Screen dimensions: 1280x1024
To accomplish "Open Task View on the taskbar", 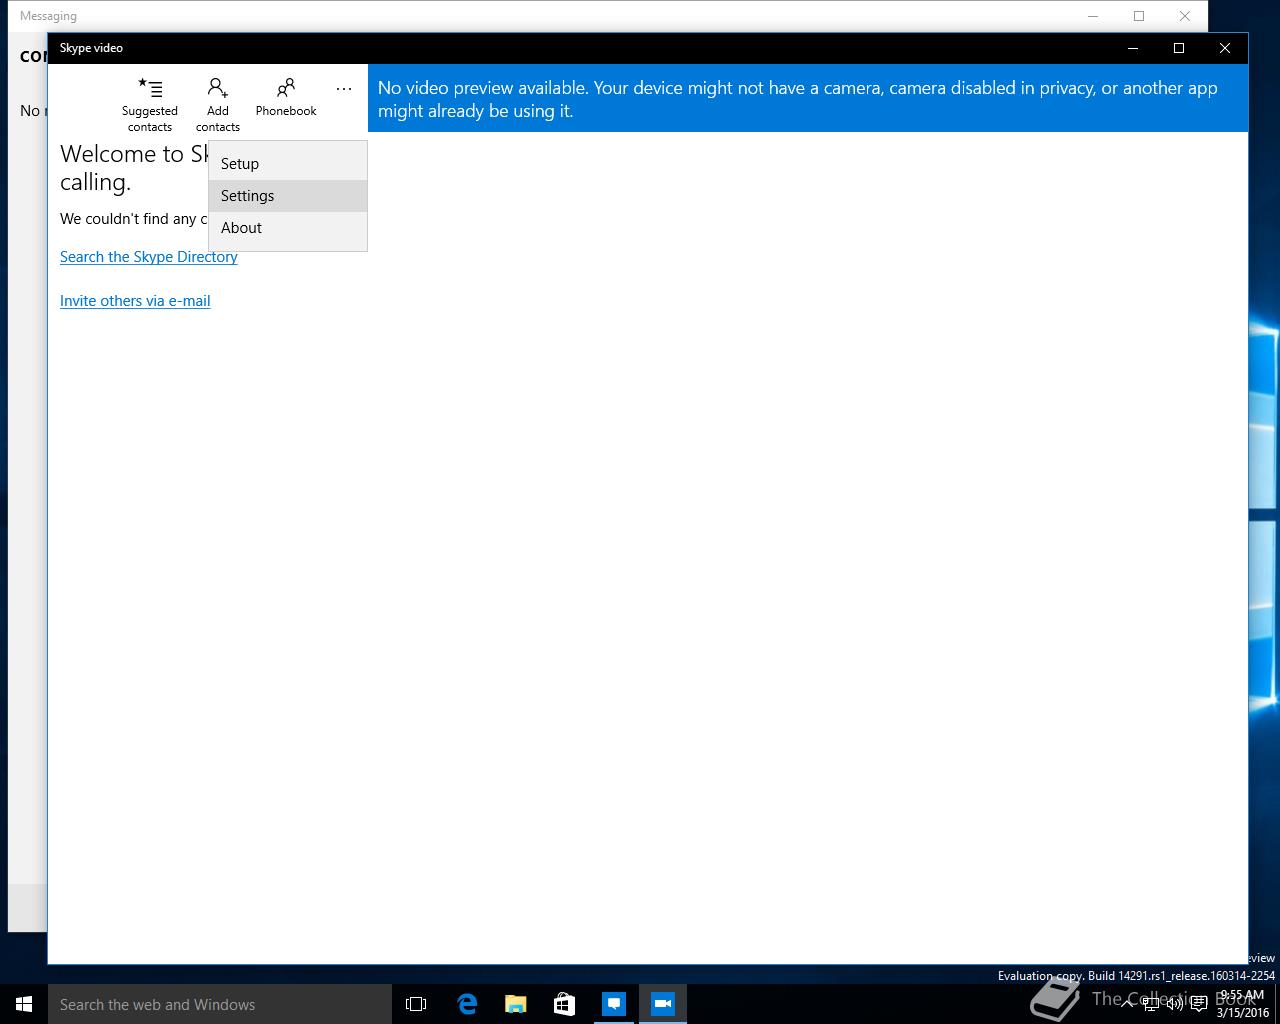I will coord(416,1004).
